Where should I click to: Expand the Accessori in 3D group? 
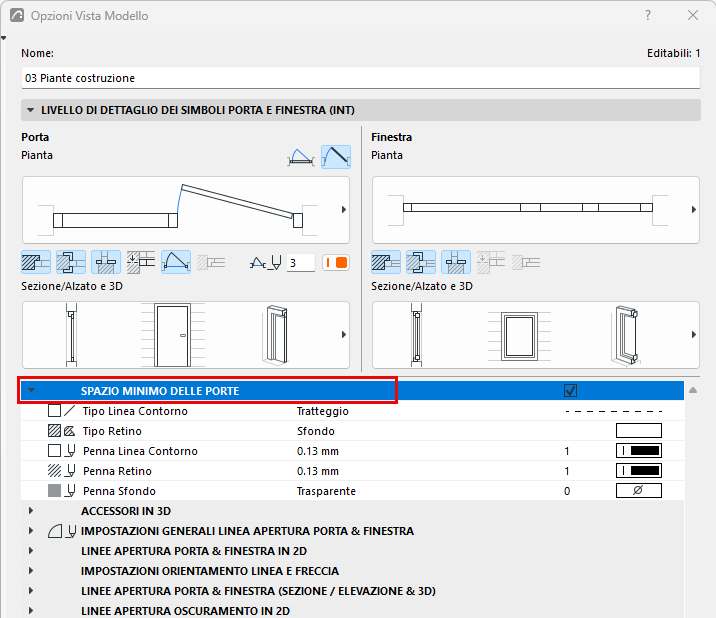coord(31,511)
